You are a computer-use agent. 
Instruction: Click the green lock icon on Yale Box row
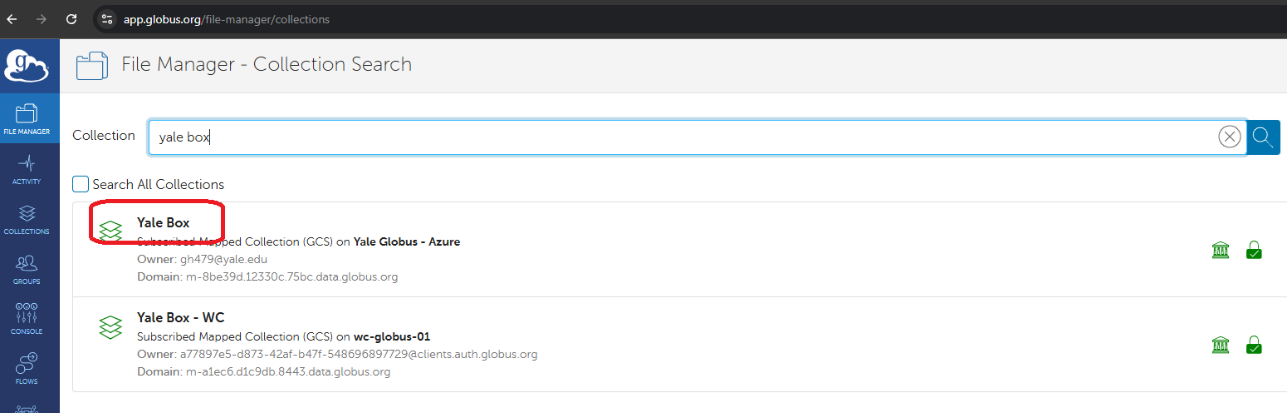[x=1253, y=250]
